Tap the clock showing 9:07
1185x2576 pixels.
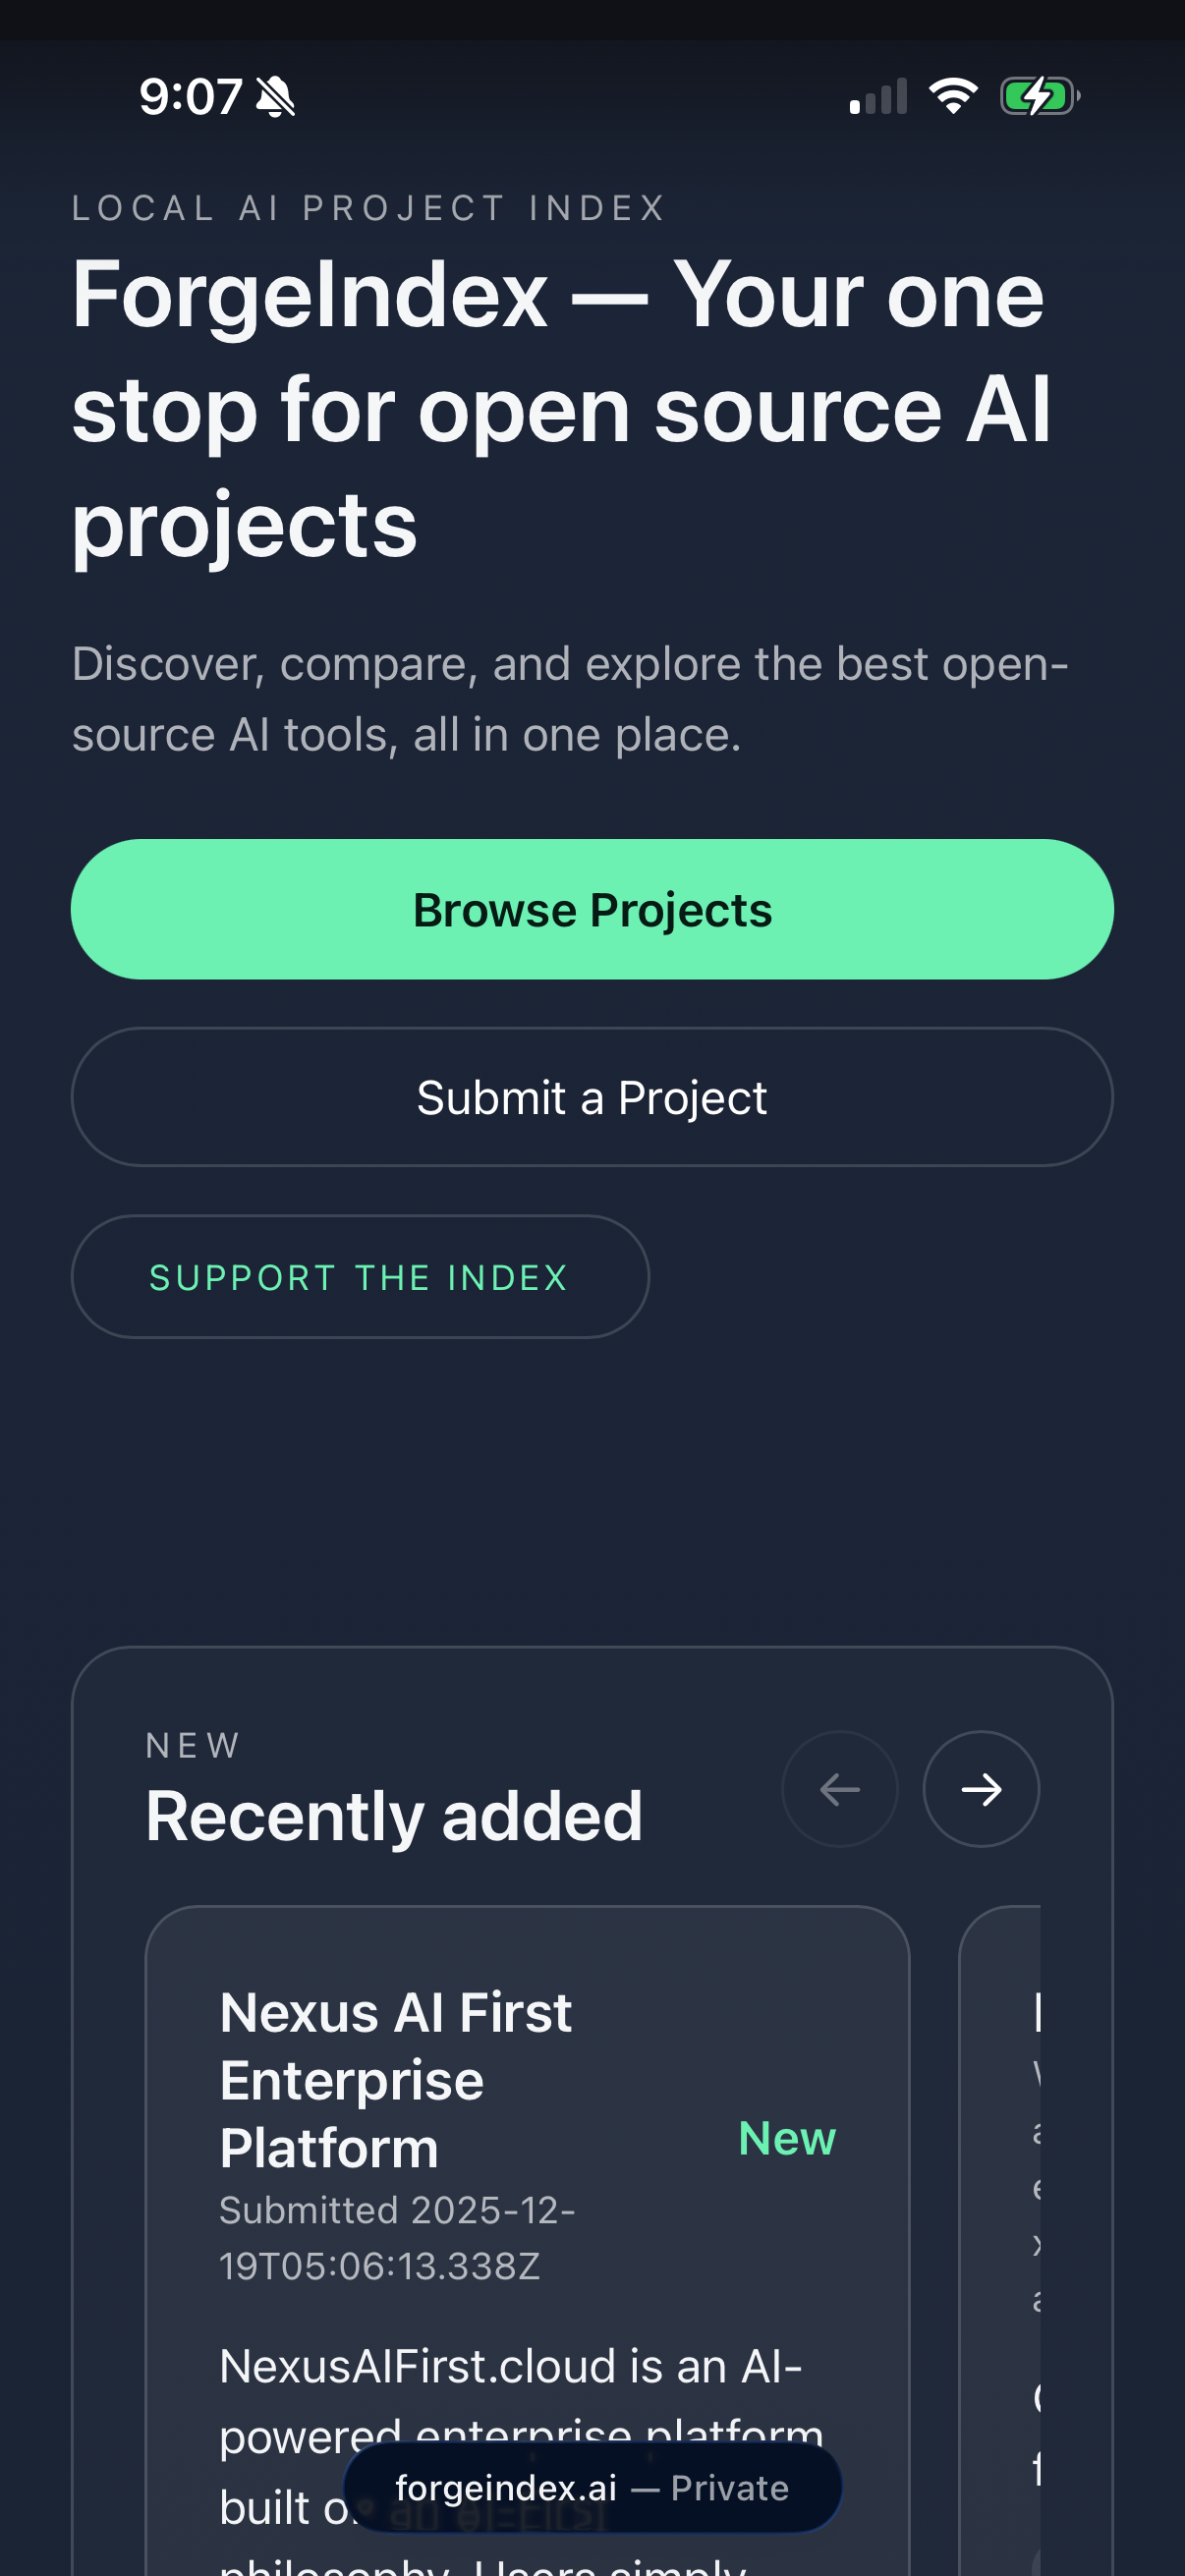click(x=192, y=95)
